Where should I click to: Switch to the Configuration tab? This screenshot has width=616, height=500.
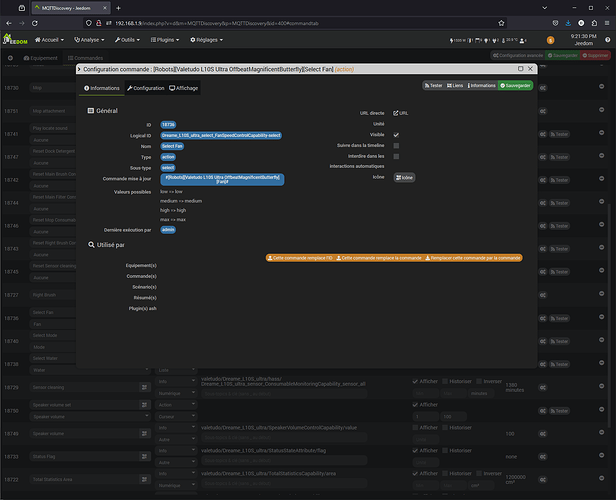tap(146, 88)
